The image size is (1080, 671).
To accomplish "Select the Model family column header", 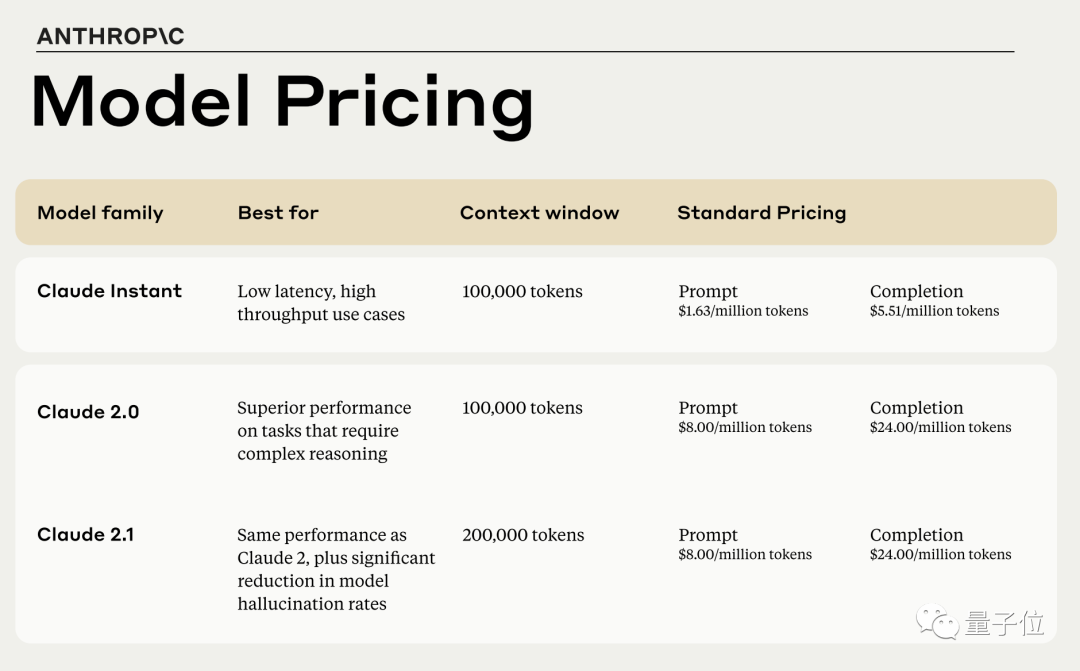I will pos(100,213).
